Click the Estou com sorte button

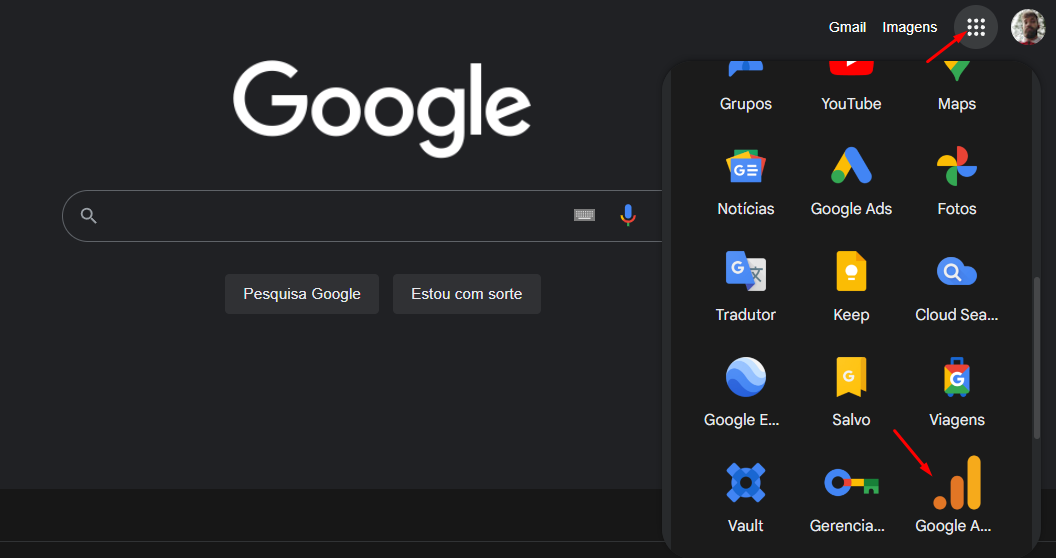[467, 293]
